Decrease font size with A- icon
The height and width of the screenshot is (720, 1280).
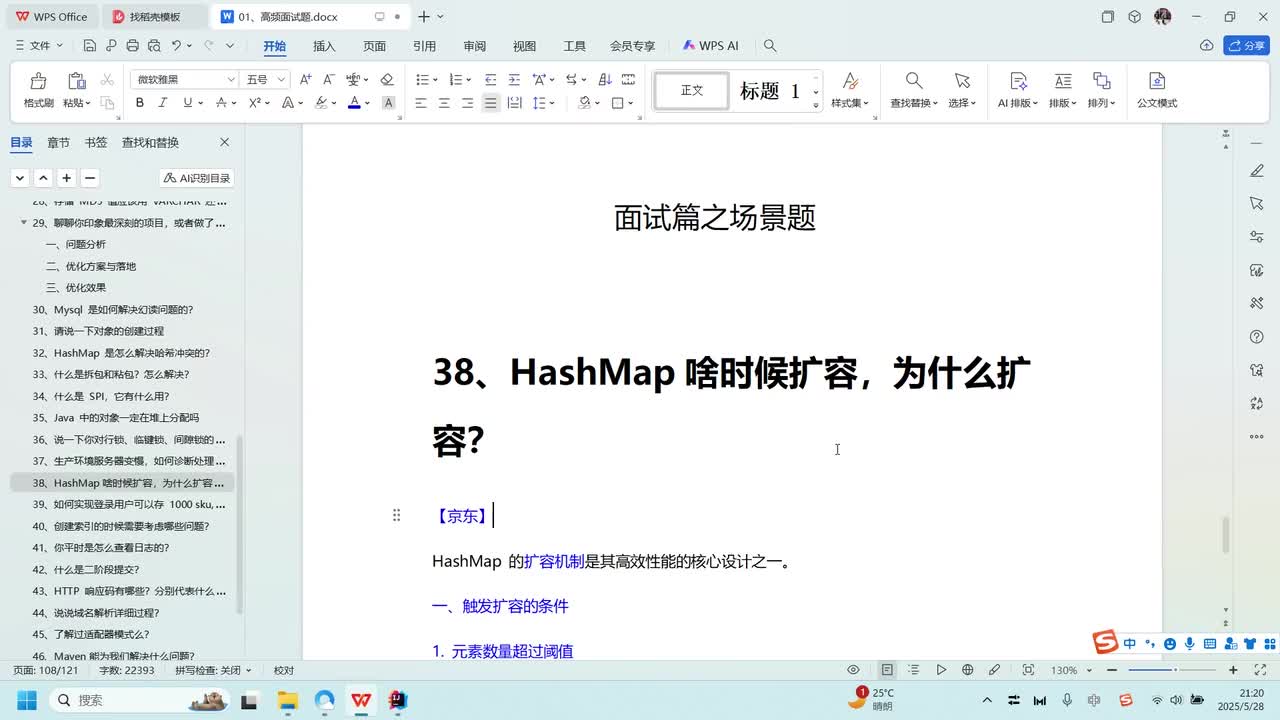pyautogui.click(x=329, y=79)
